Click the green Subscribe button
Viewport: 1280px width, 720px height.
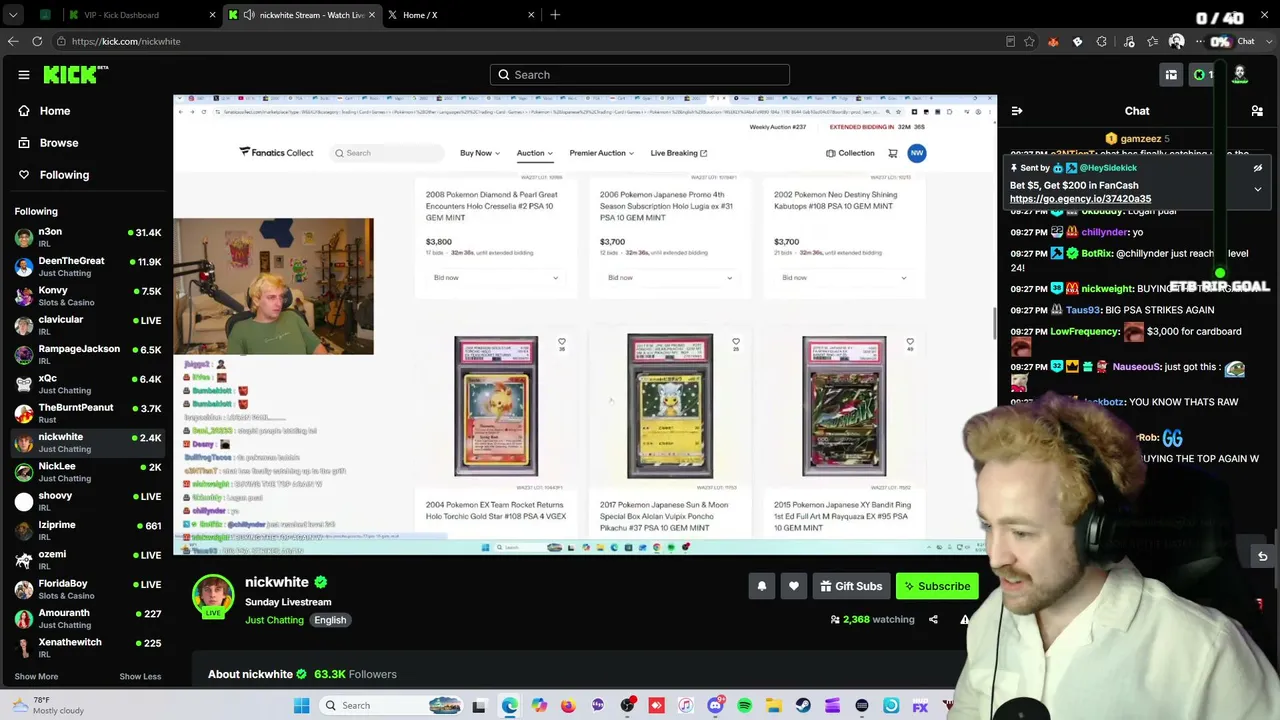(x=937, y=586)
